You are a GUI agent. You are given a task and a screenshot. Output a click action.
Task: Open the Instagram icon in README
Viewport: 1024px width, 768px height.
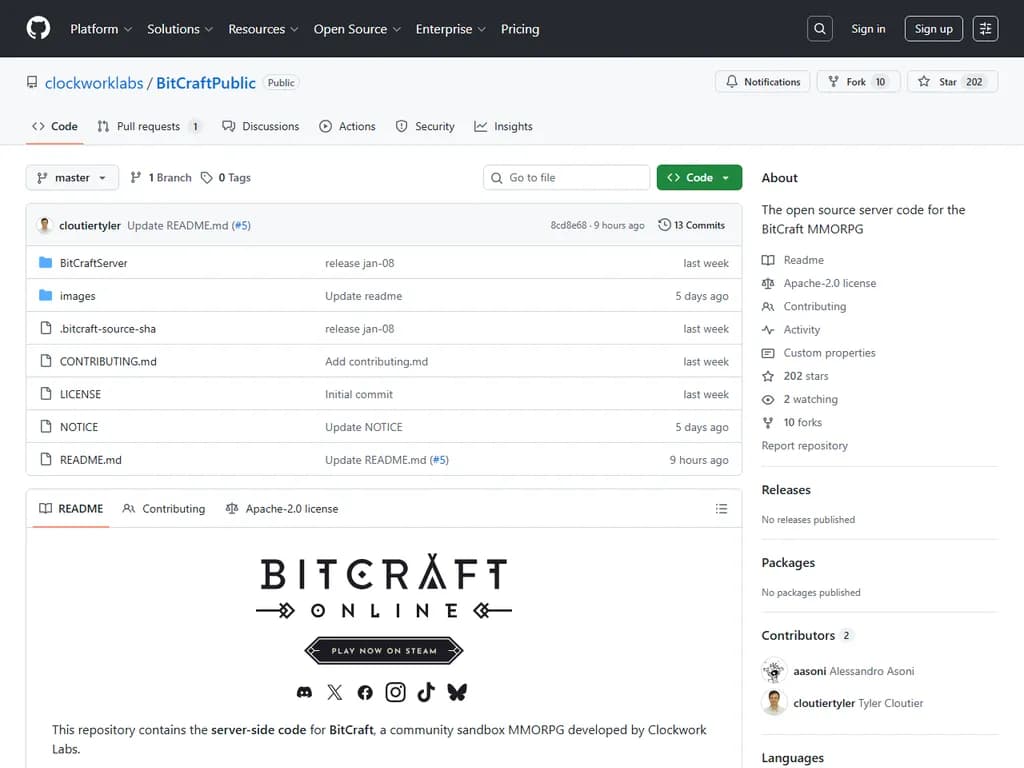pos(395,692)
